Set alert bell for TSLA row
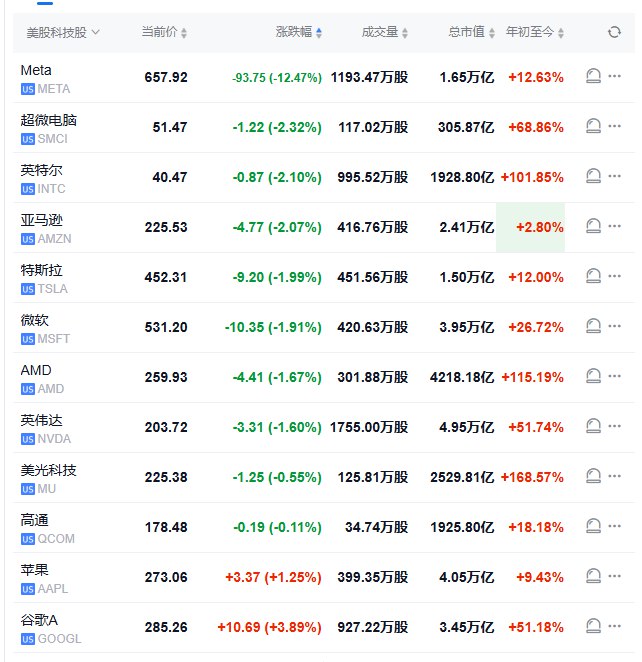Screen dimensions: 642x662 coord(593,276)
